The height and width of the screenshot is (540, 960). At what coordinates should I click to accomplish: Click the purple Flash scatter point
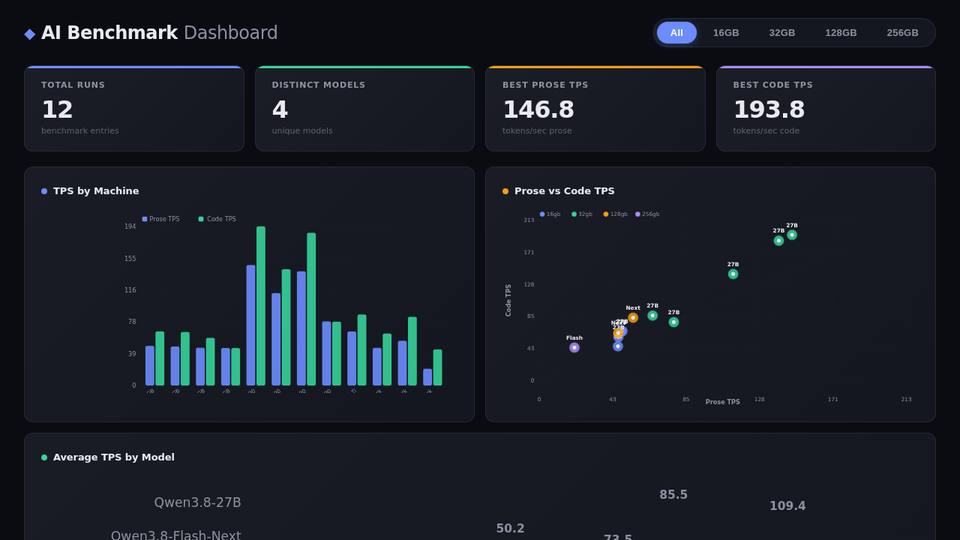(574, 348)
